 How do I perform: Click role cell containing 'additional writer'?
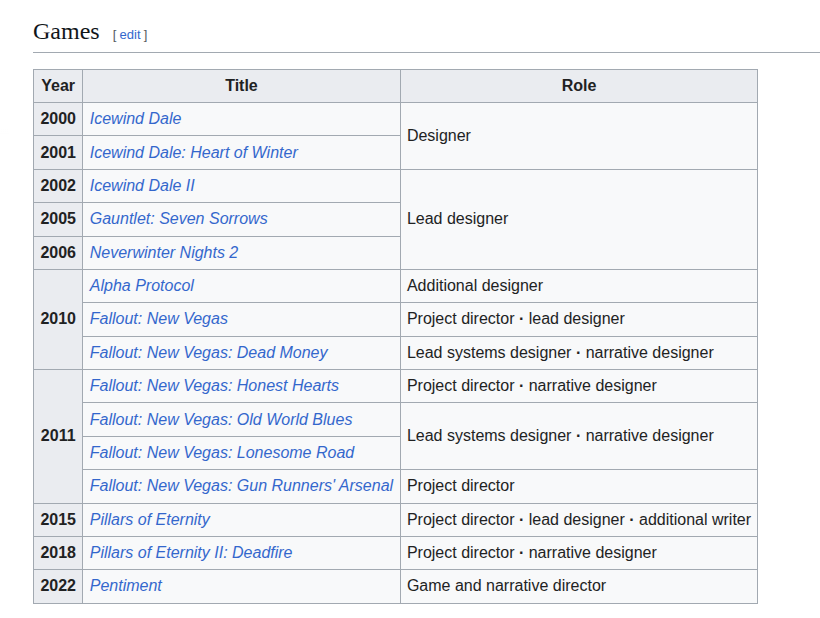coord(578,519)
